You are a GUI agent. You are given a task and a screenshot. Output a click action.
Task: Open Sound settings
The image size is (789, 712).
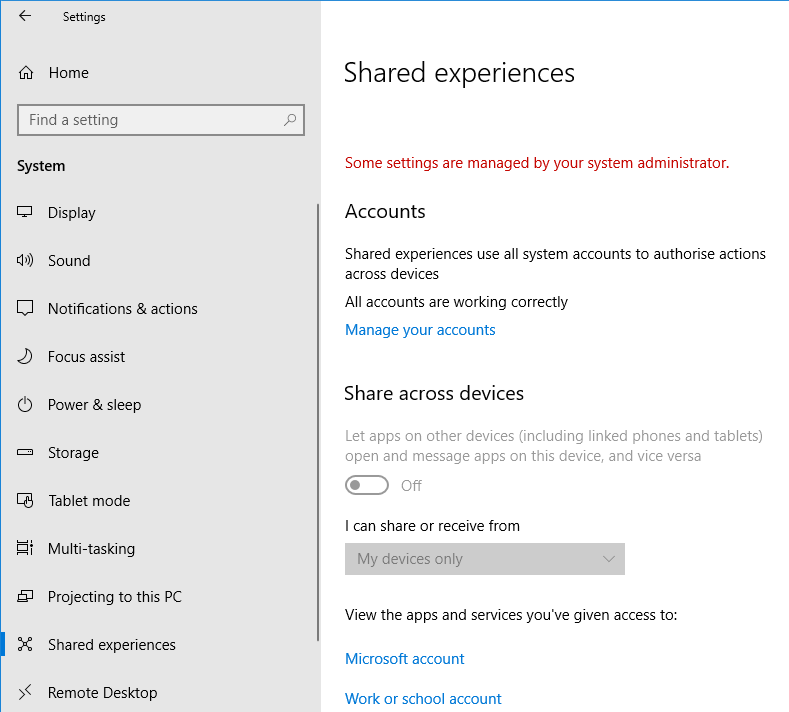click(x=69, y=261)
